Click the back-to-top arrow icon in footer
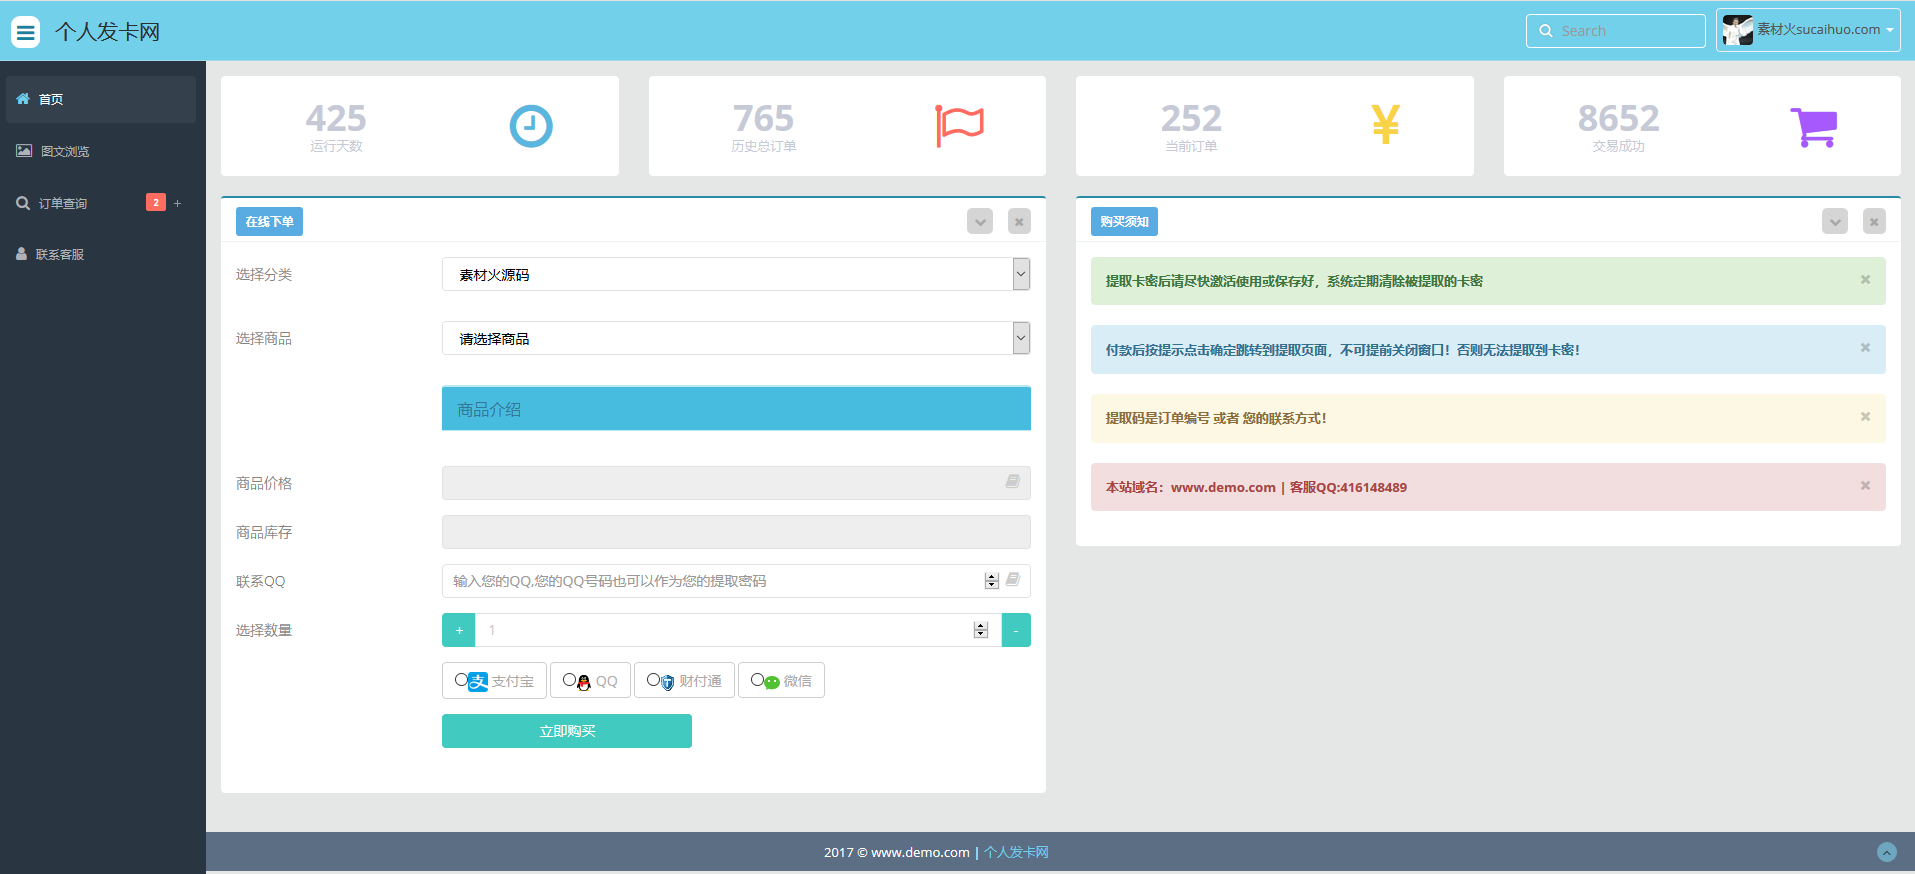The width and height of the screenshot is (1915, 874). [1887, 852]
